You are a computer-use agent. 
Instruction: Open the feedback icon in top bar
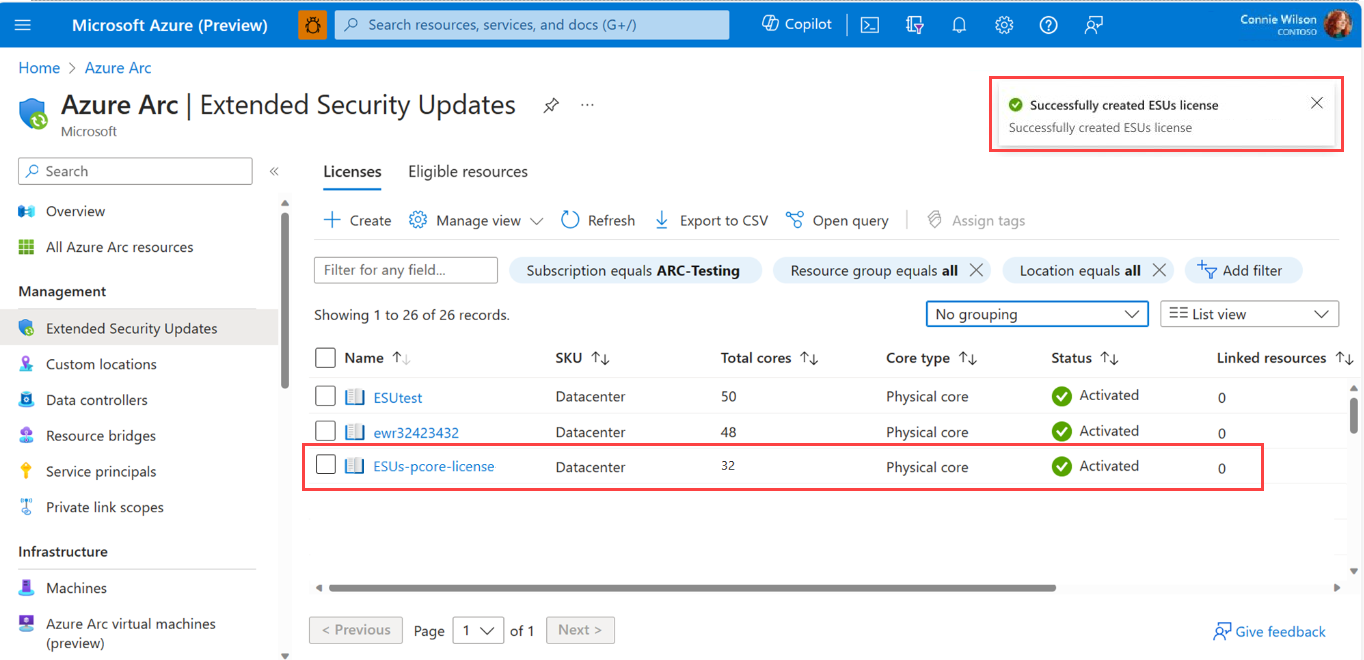pyautogui.click(x=1093, y=25)
